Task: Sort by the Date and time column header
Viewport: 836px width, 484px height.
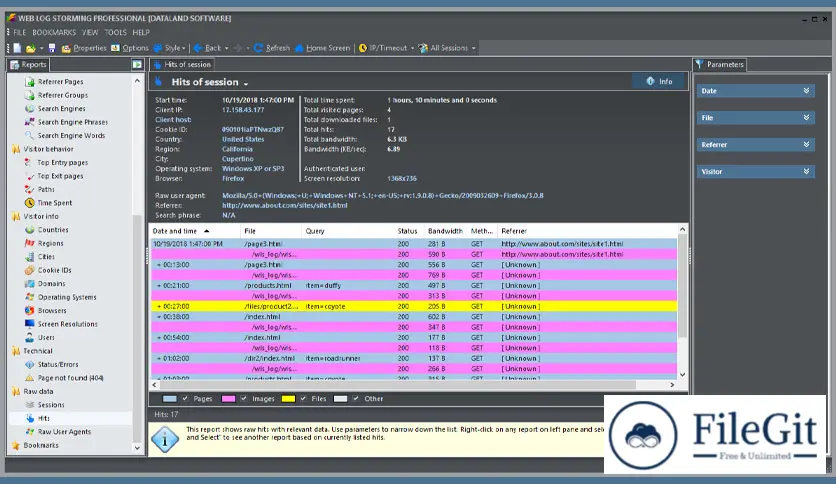Action: pos(195,231)
